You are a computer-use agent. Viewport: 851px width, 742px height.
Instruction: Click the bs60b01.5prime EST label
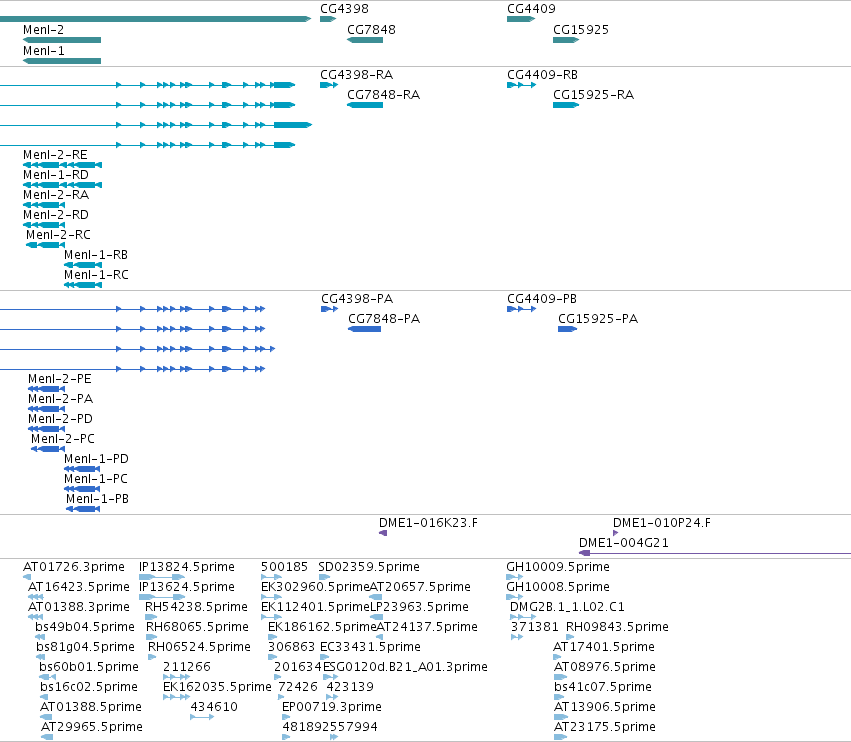89,667
